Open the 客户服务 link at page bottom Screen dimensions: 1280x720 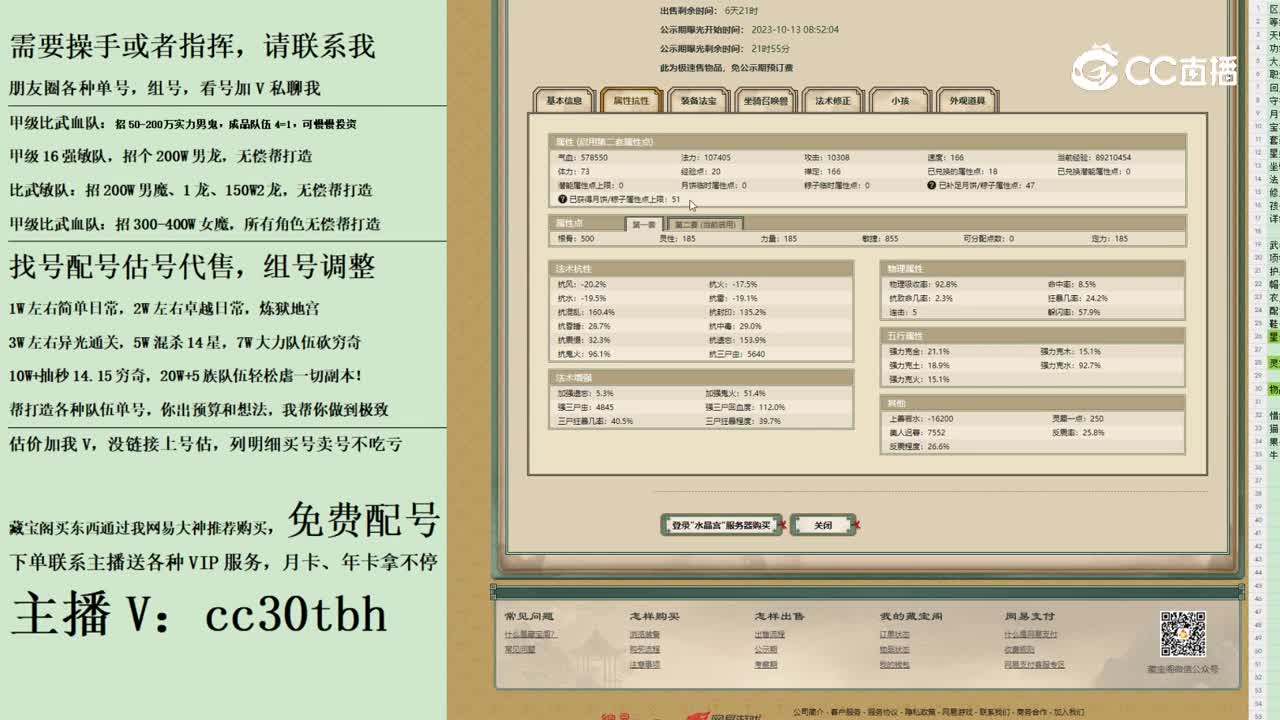(x=845, y=712)
